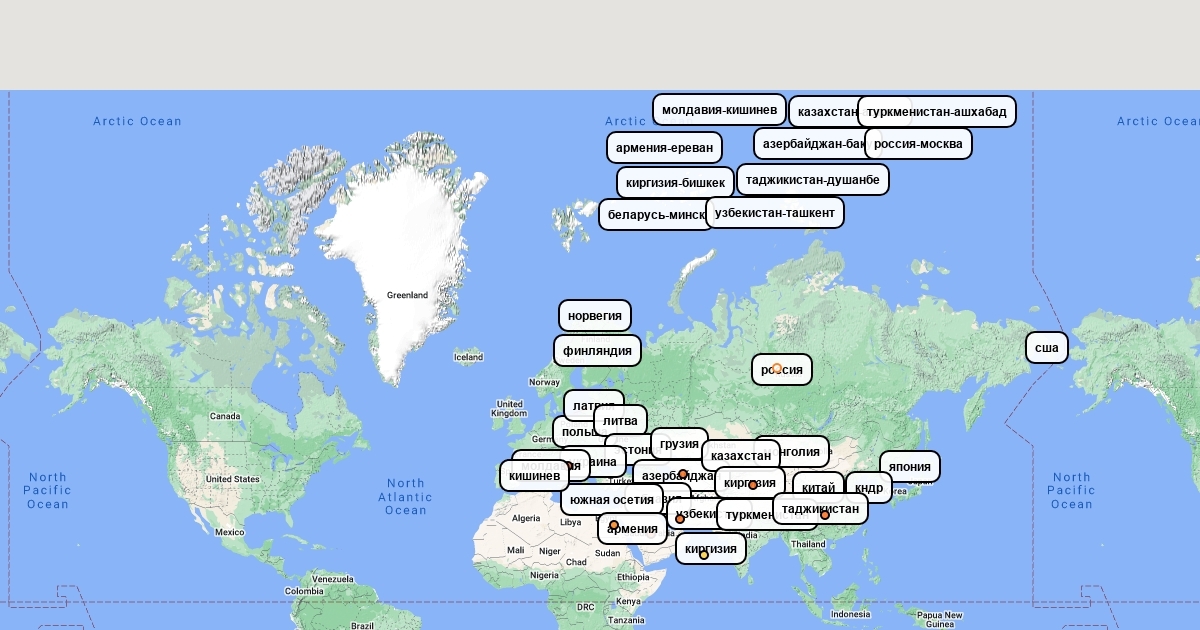Click the orange marker on the азербайджан label
1200x630 pixels.
(x=683, y=474)
